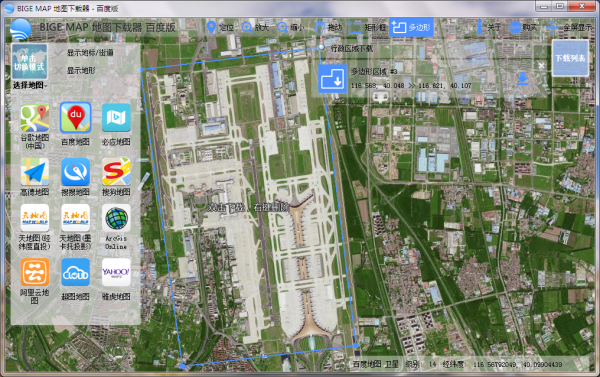The height and width of the screenshot is (377, 600).
Task: Choose the Google Maps China icon
Action: tap(35, 118)
